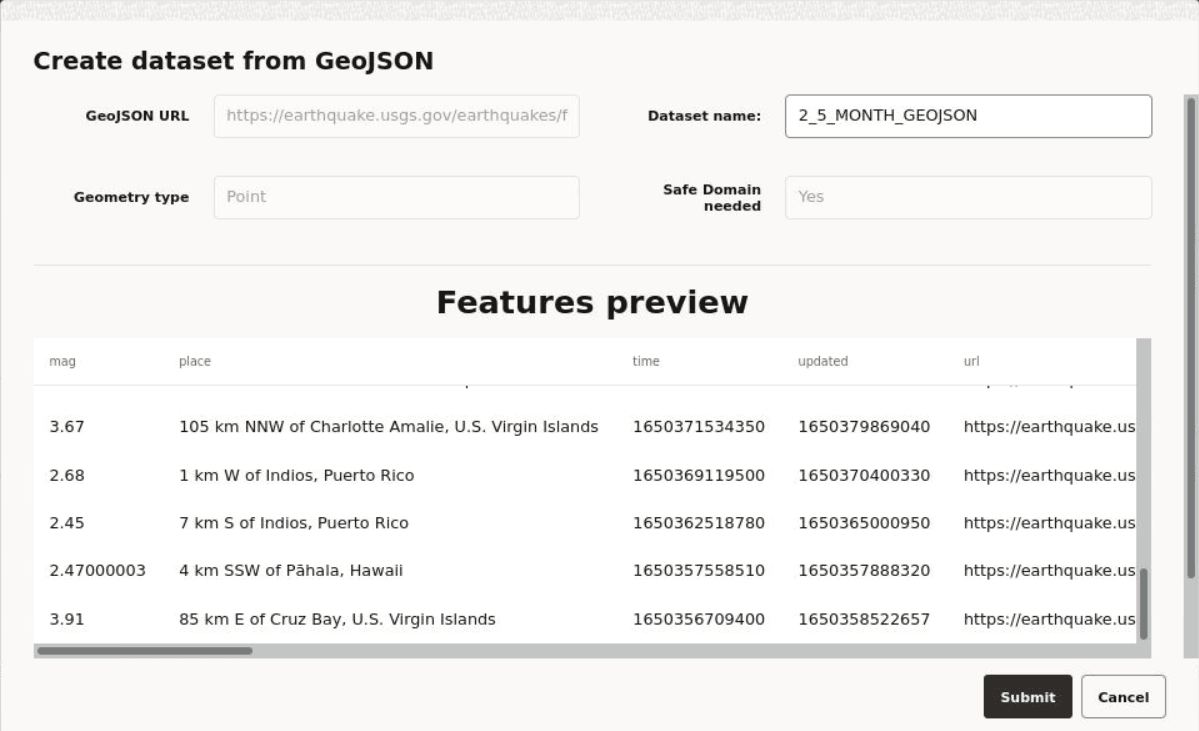This screenshot has height=731, width=1199.
Task: Click the Features preview heading
Action: 592,302
